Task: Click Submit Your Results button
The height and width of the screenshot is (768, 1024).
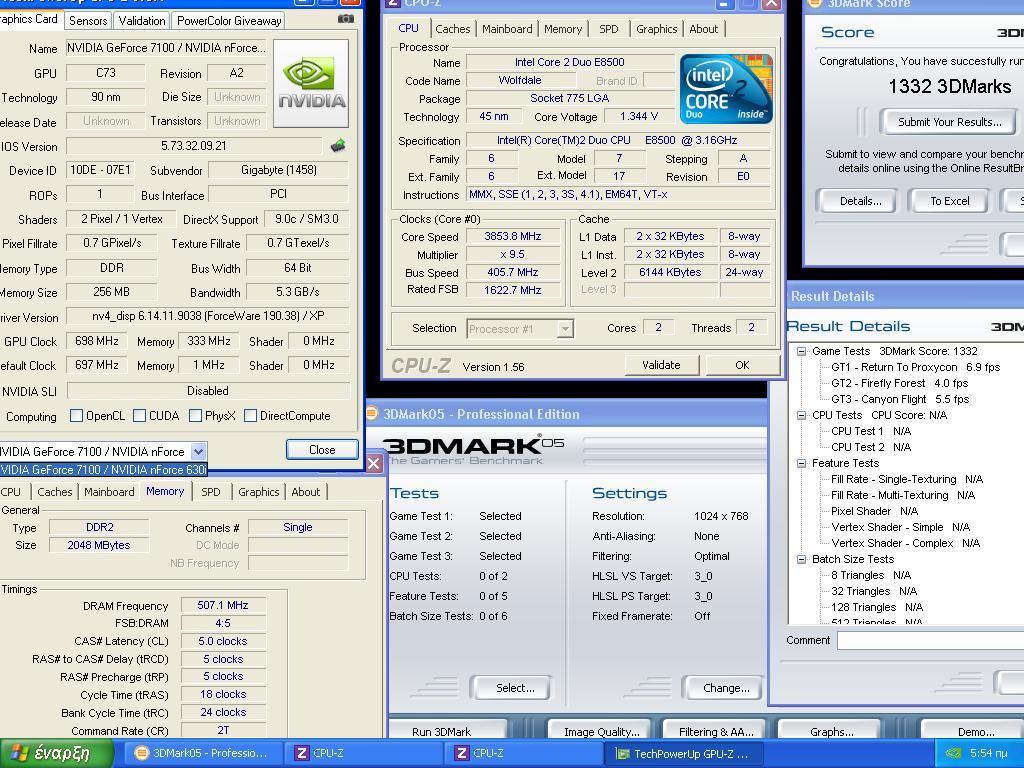Action: [949, 121]
